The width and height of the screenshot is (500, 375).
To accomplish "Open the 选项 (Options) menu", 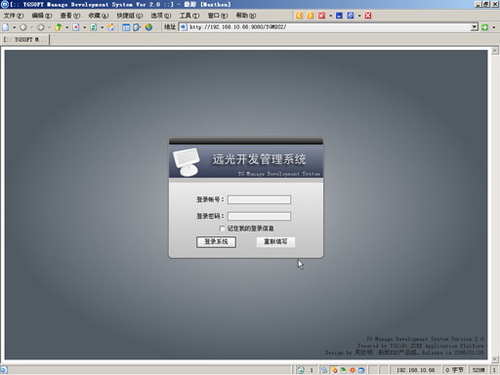I will pos(161,16).
